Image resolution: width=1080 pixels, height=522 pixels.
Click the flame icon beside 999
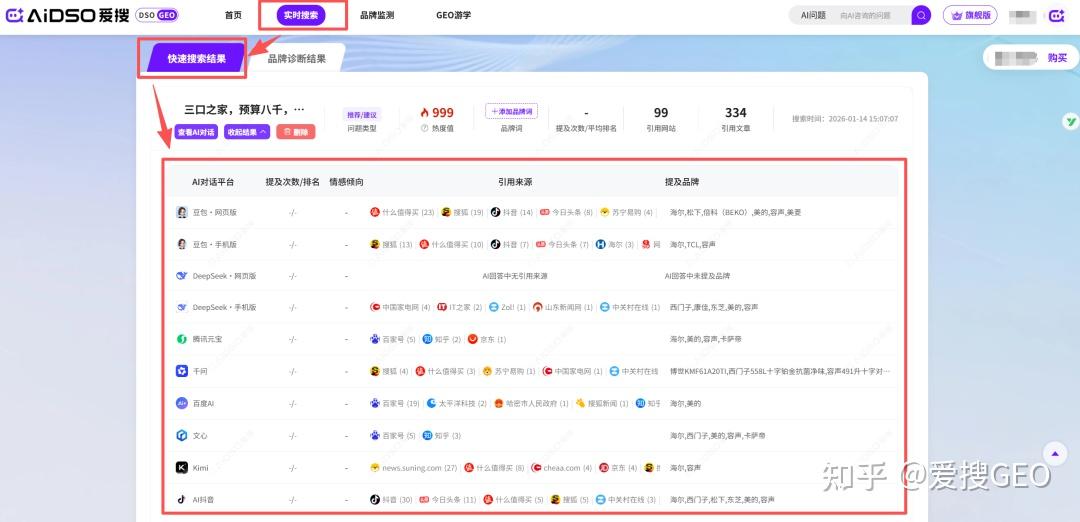[424, 112]
